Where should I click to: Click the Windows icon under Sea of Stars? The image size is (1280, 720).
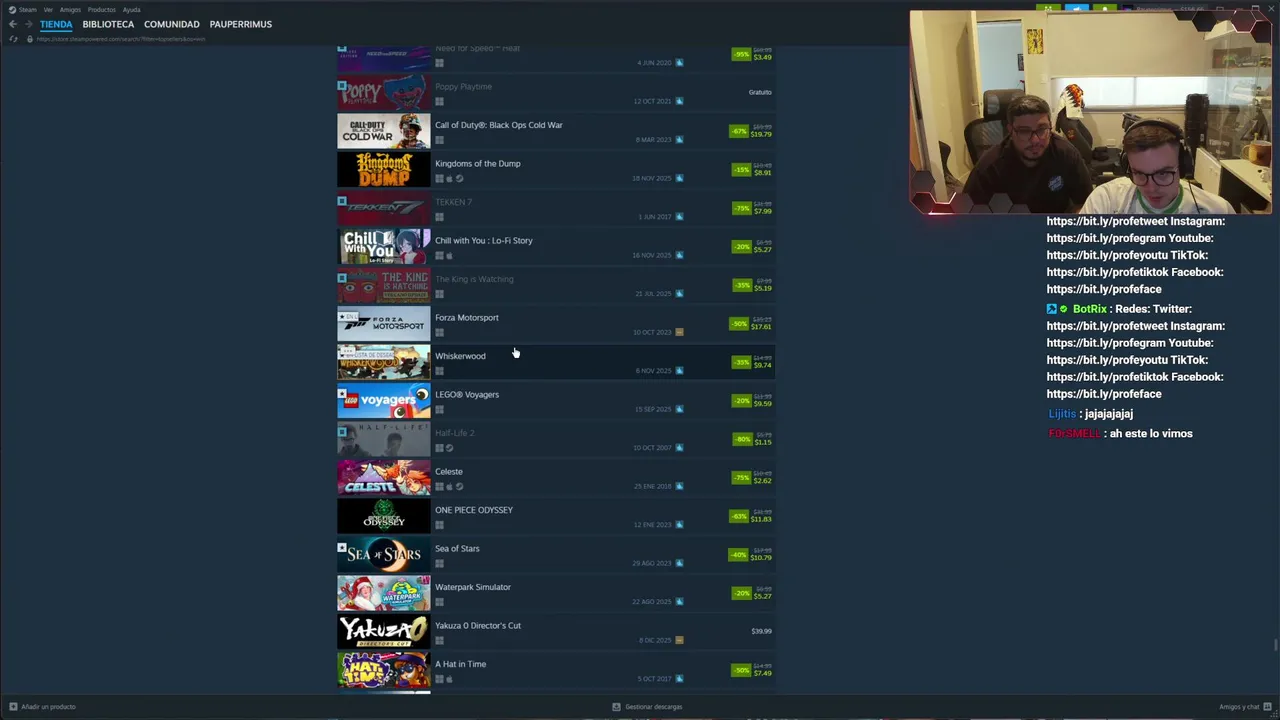[439, 563]
